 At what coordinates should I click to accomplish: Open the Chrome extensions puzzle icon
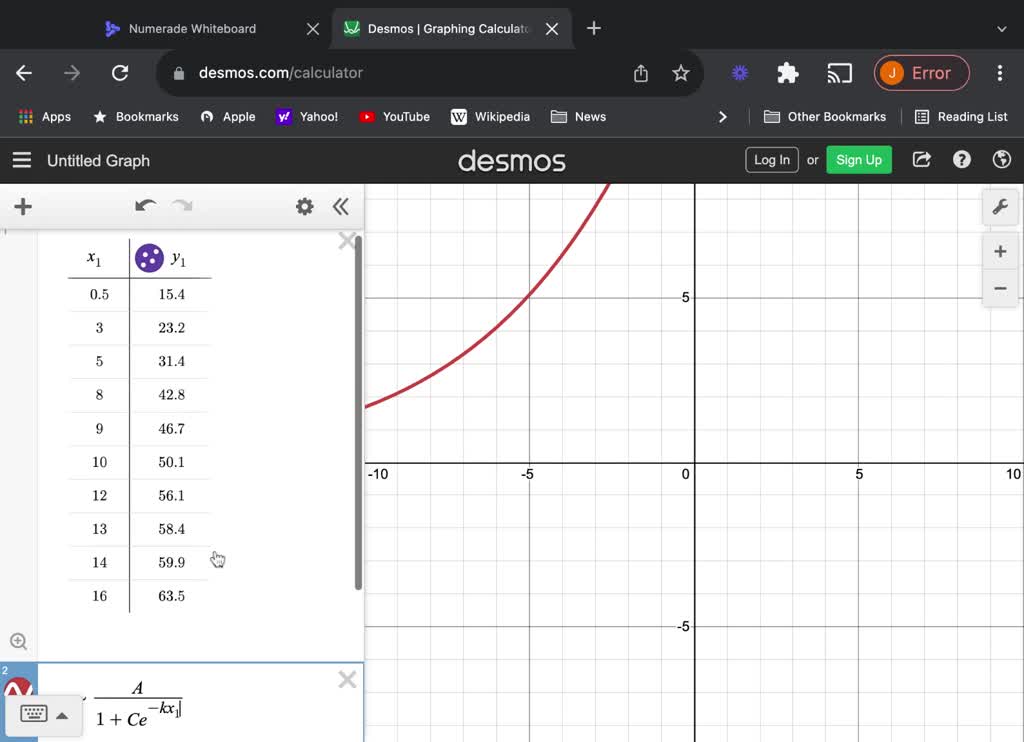point(787,73)
